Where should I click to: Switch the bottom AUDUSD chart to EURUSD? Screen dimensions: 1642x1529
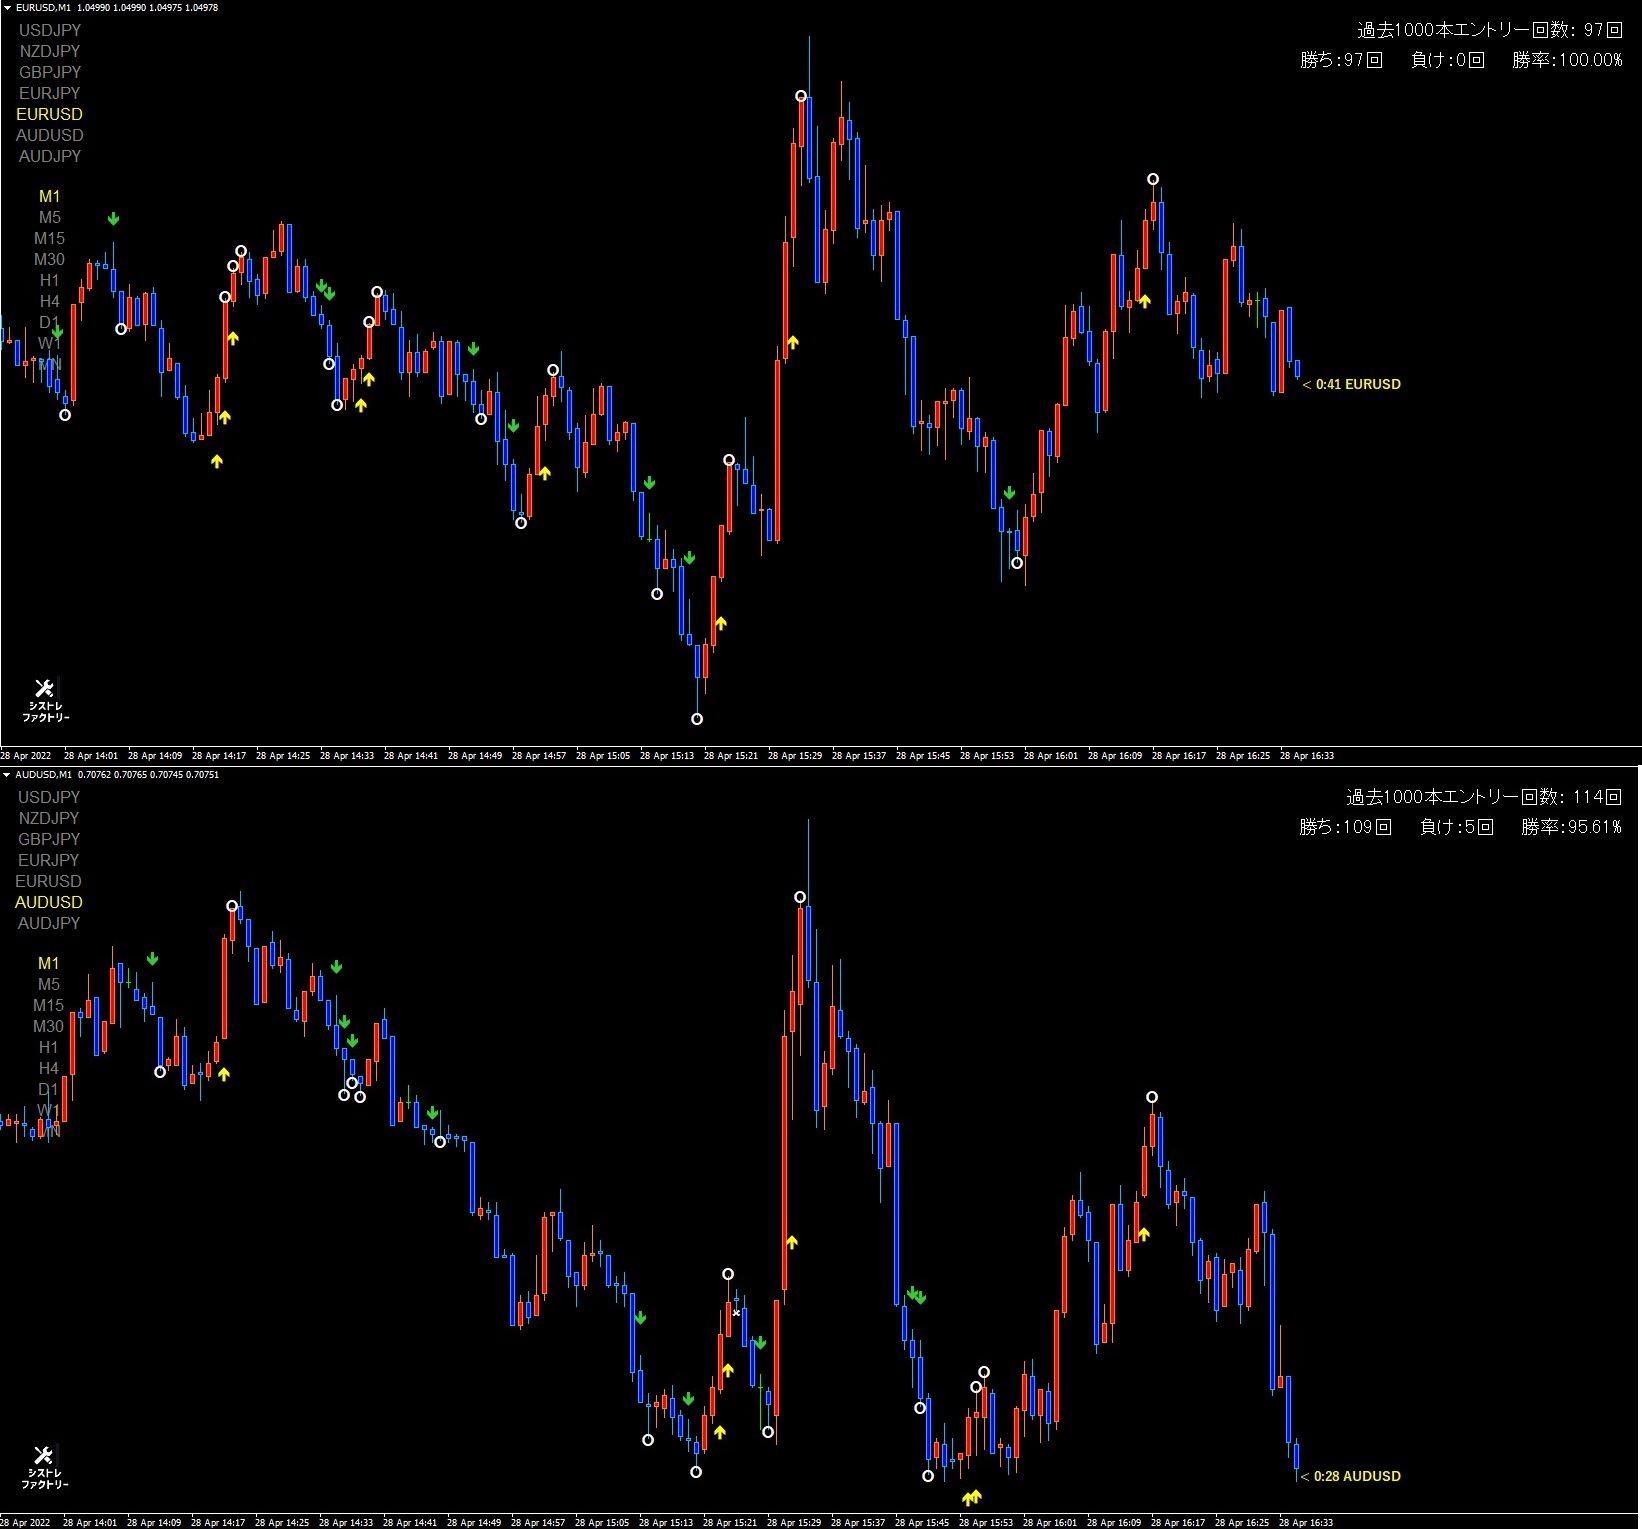click(x=49, y=881)
